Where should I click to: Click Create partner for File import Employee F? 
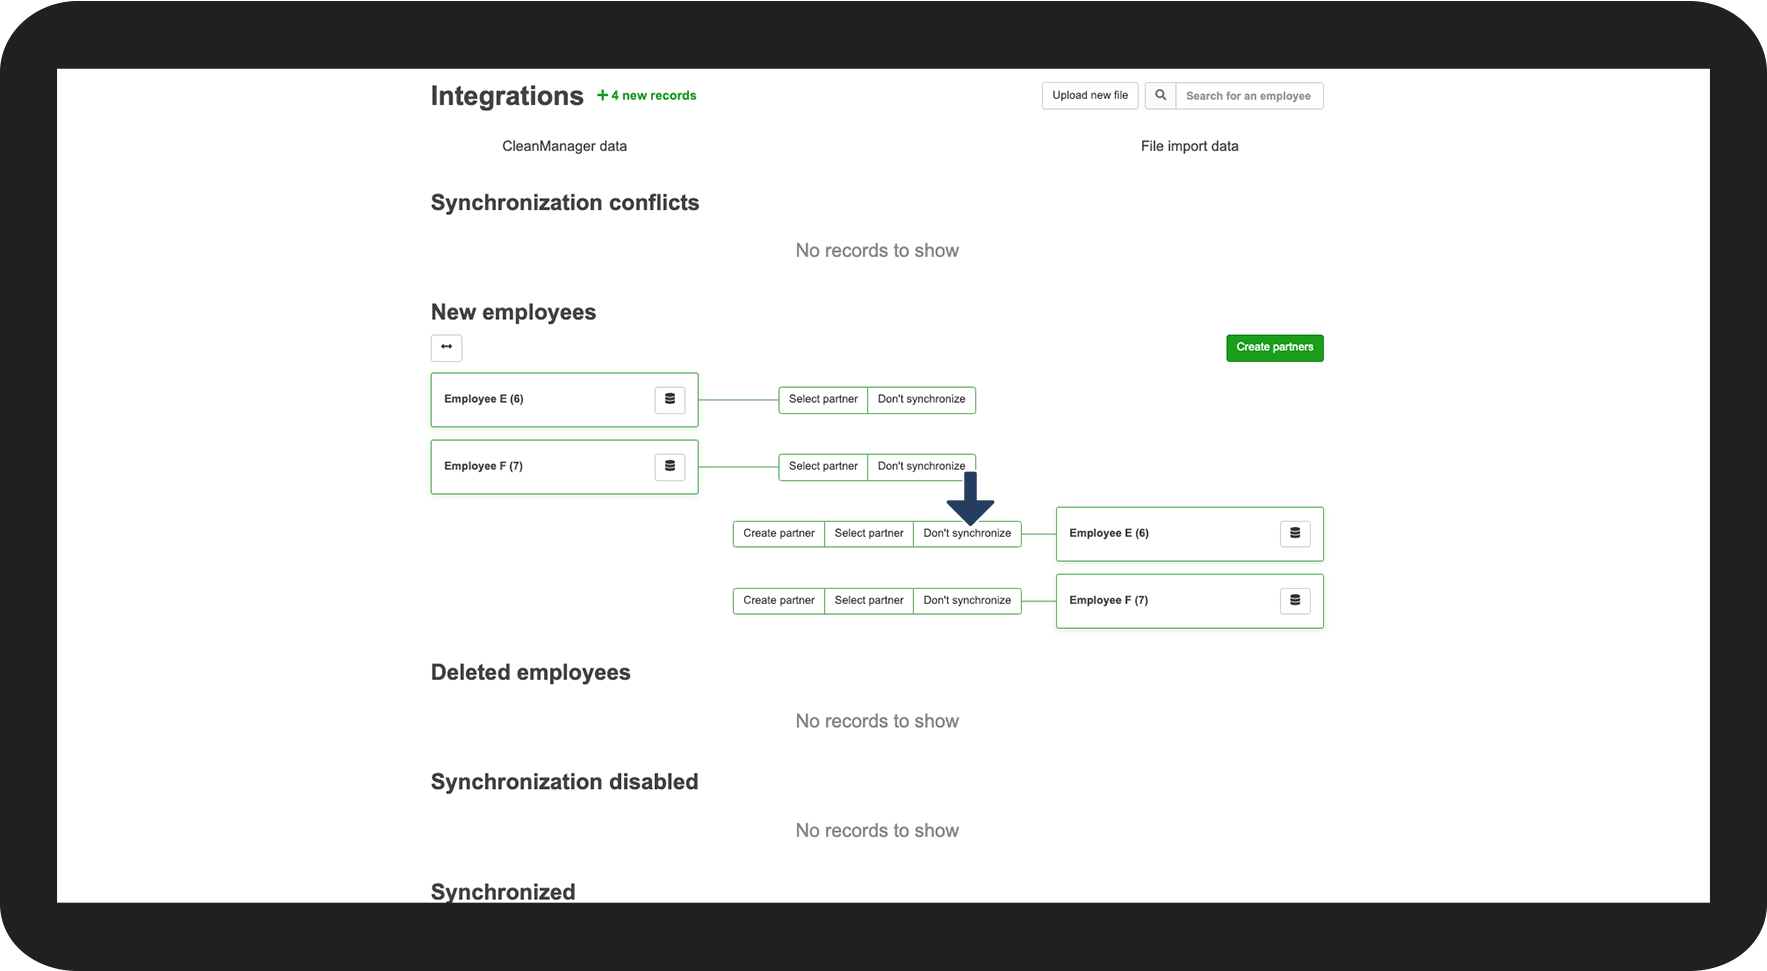tap(779, 600)
